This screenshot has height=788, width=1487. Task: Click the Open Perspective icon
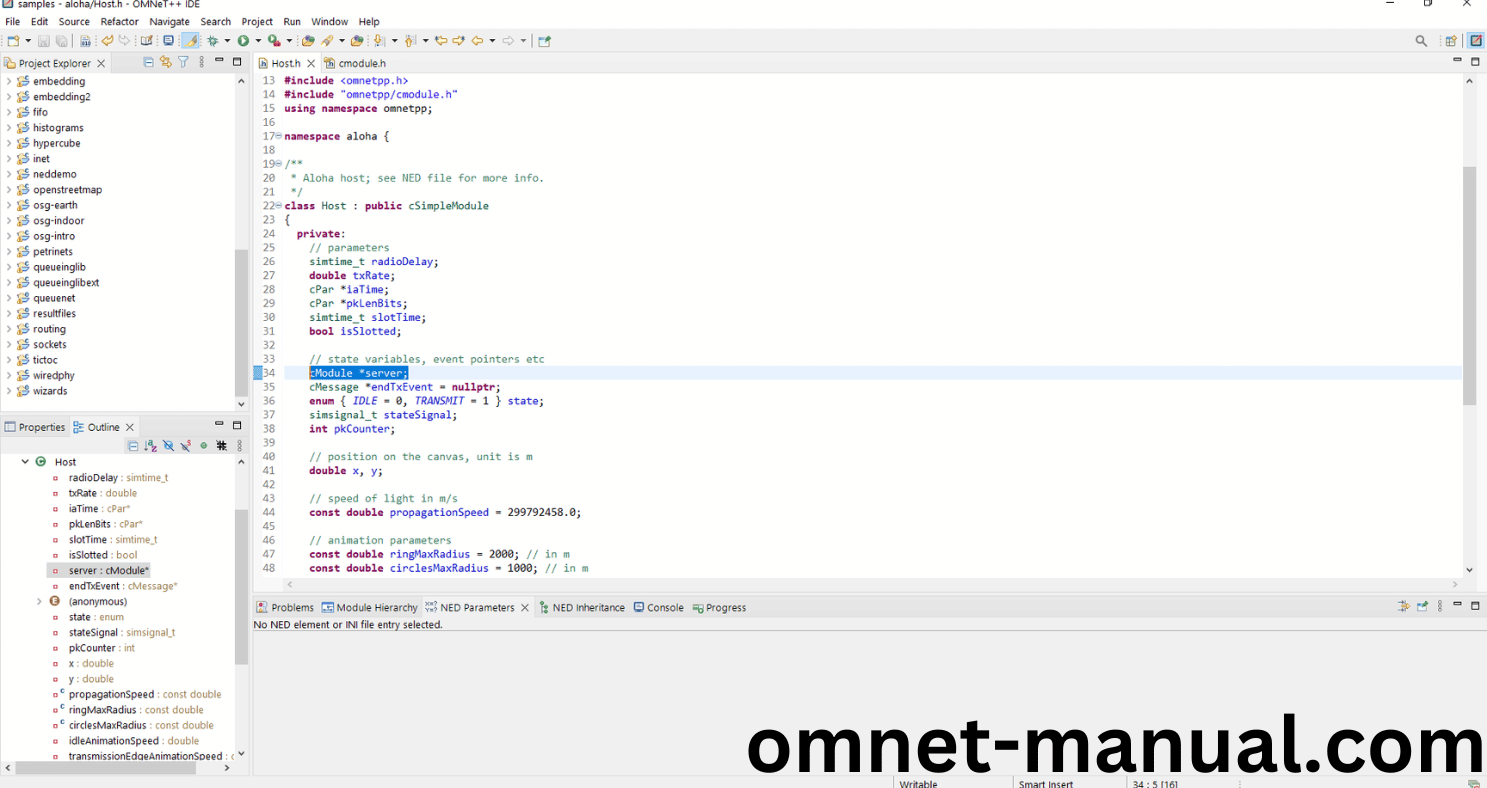(x=1450, y=41)
